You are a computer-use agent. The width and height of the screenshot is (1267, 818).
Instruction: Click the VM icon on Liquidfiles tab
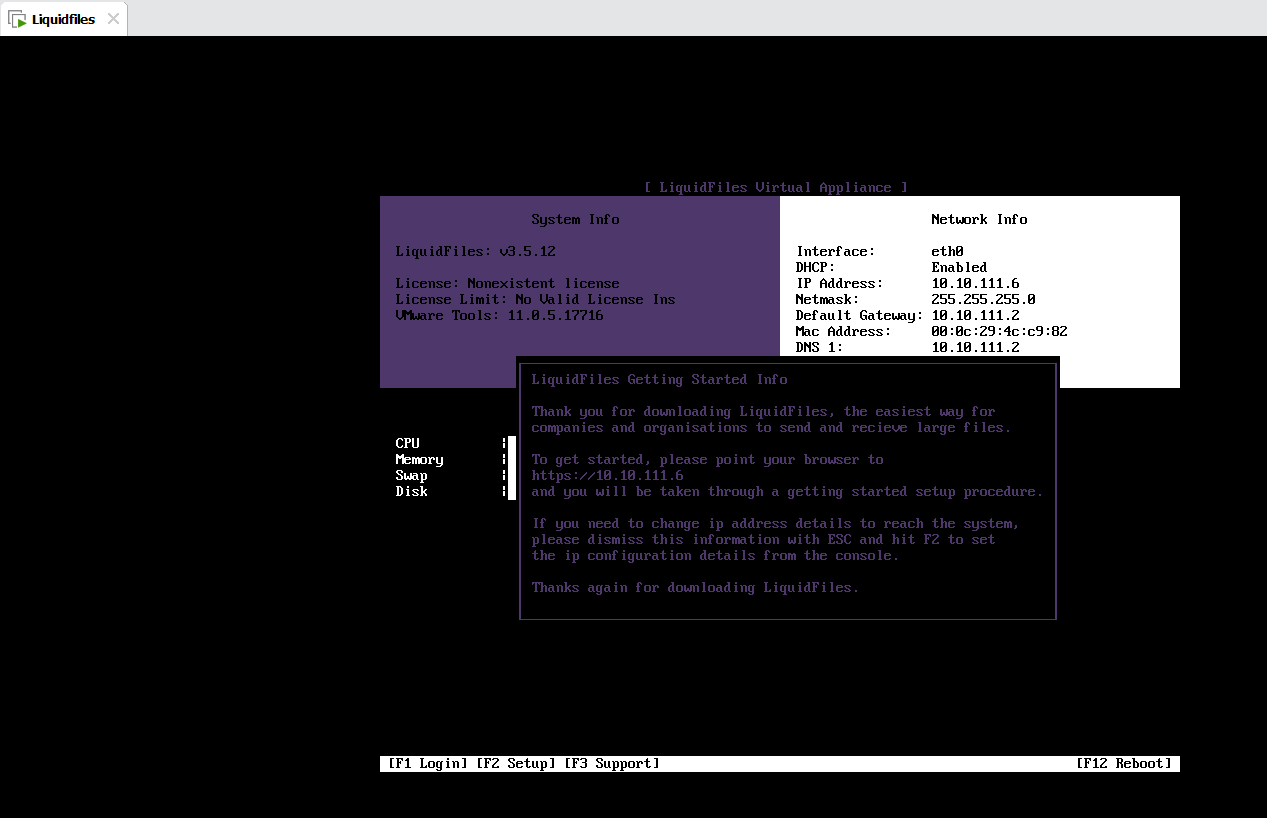pos(18,19)
